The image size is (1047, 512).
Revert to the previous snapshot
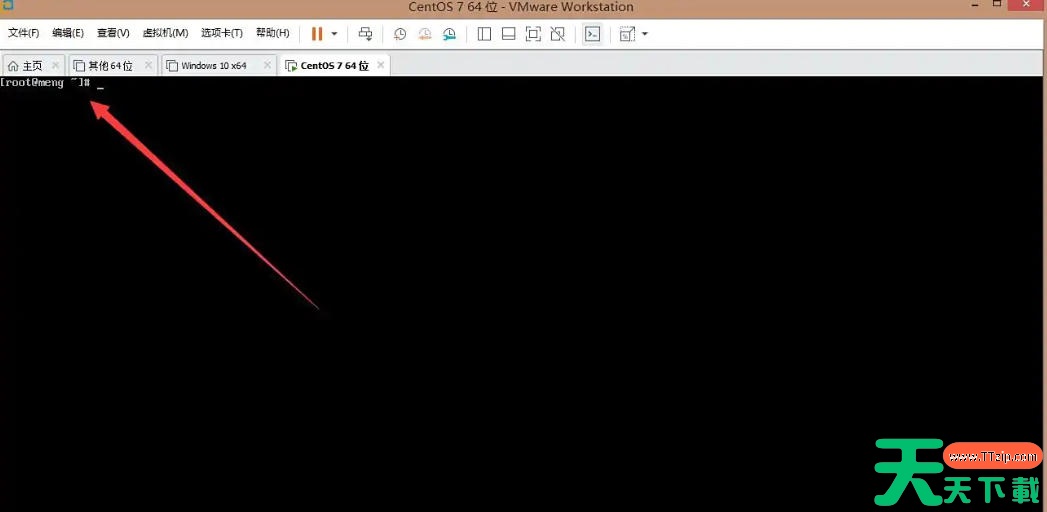[425, 34]
